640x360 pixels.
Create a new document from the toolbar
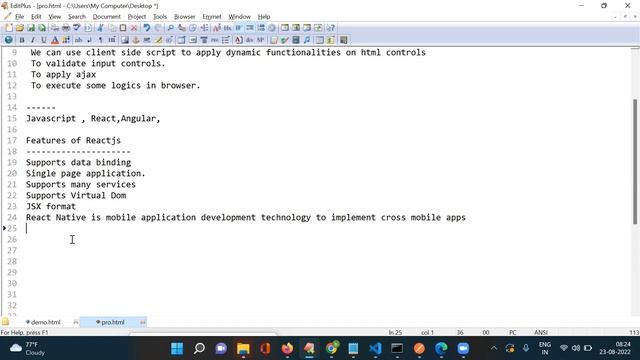click(9, 28)
